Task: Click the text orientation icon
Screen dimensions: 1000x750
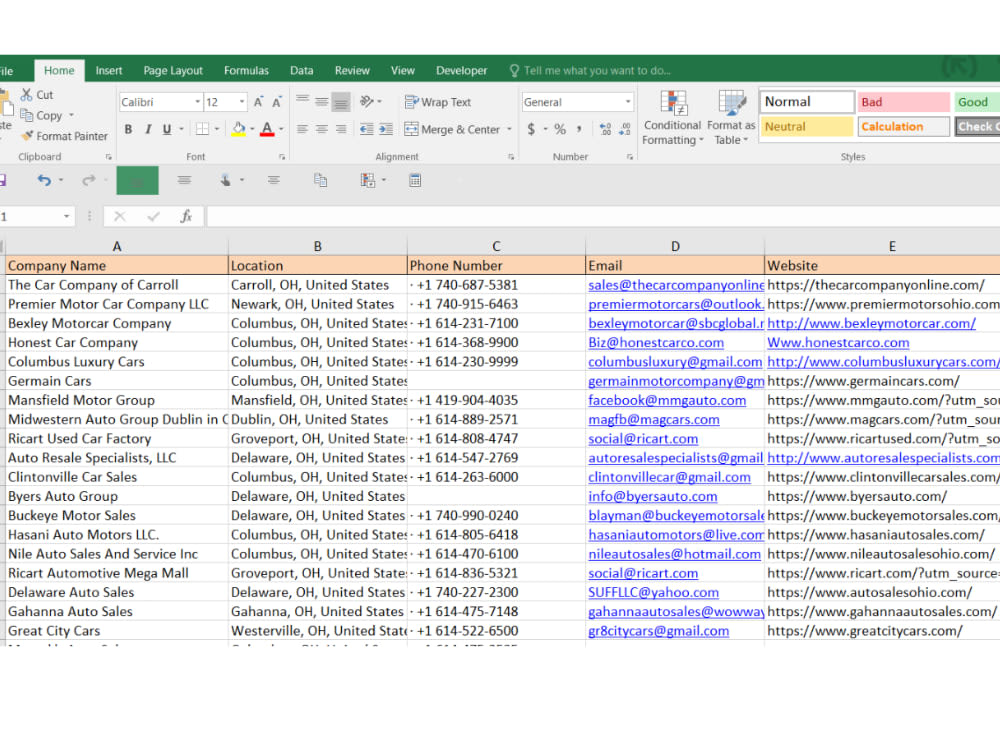Action: pyautogui.click(x=367, y=101)
